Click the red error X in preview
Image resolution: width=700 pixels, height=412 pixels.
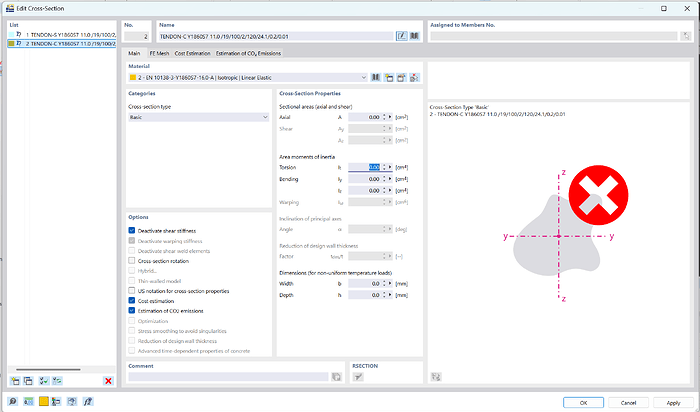coord(598,195)
